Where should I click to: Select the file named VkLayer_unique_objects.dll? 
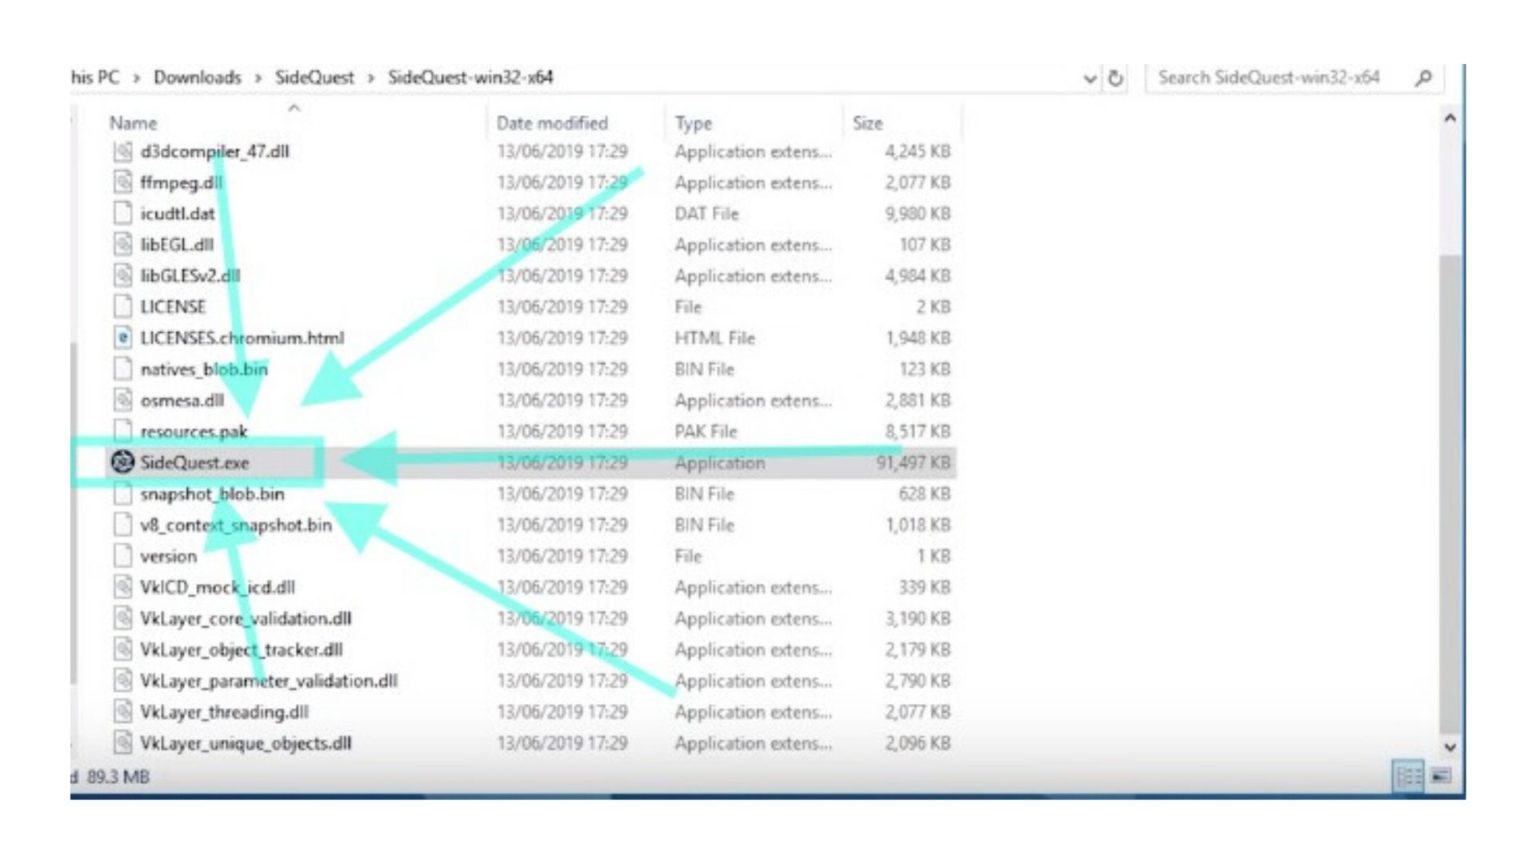(x=246, y=743)
